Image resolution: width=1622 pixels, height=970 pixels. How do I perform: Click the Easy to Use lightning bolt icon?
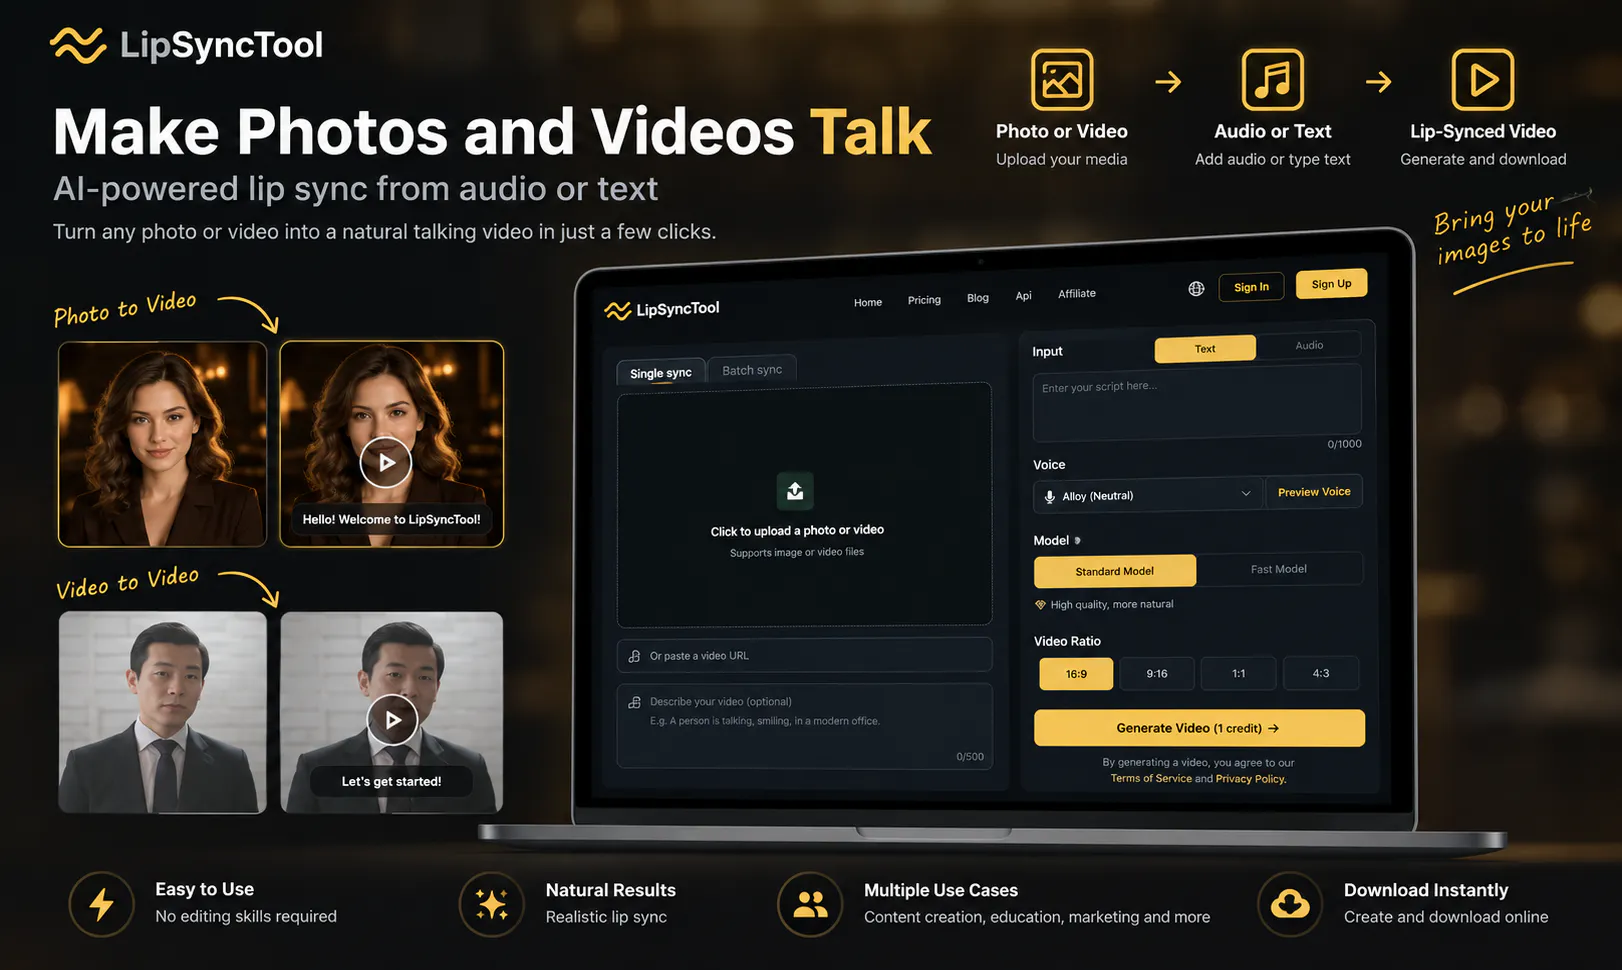click(101, 904)
